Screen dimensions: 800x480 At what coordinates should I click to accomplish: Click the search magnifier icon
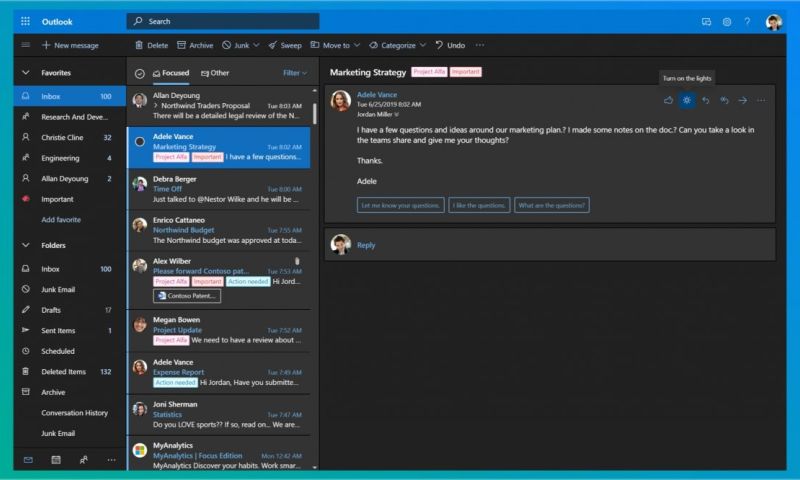point(138,21)
